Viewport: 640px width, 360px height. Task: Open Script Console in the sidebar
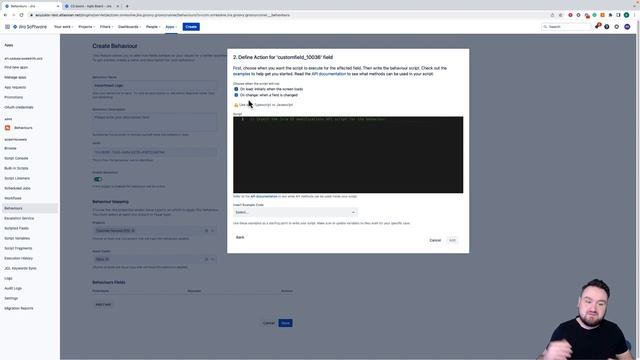16,158
